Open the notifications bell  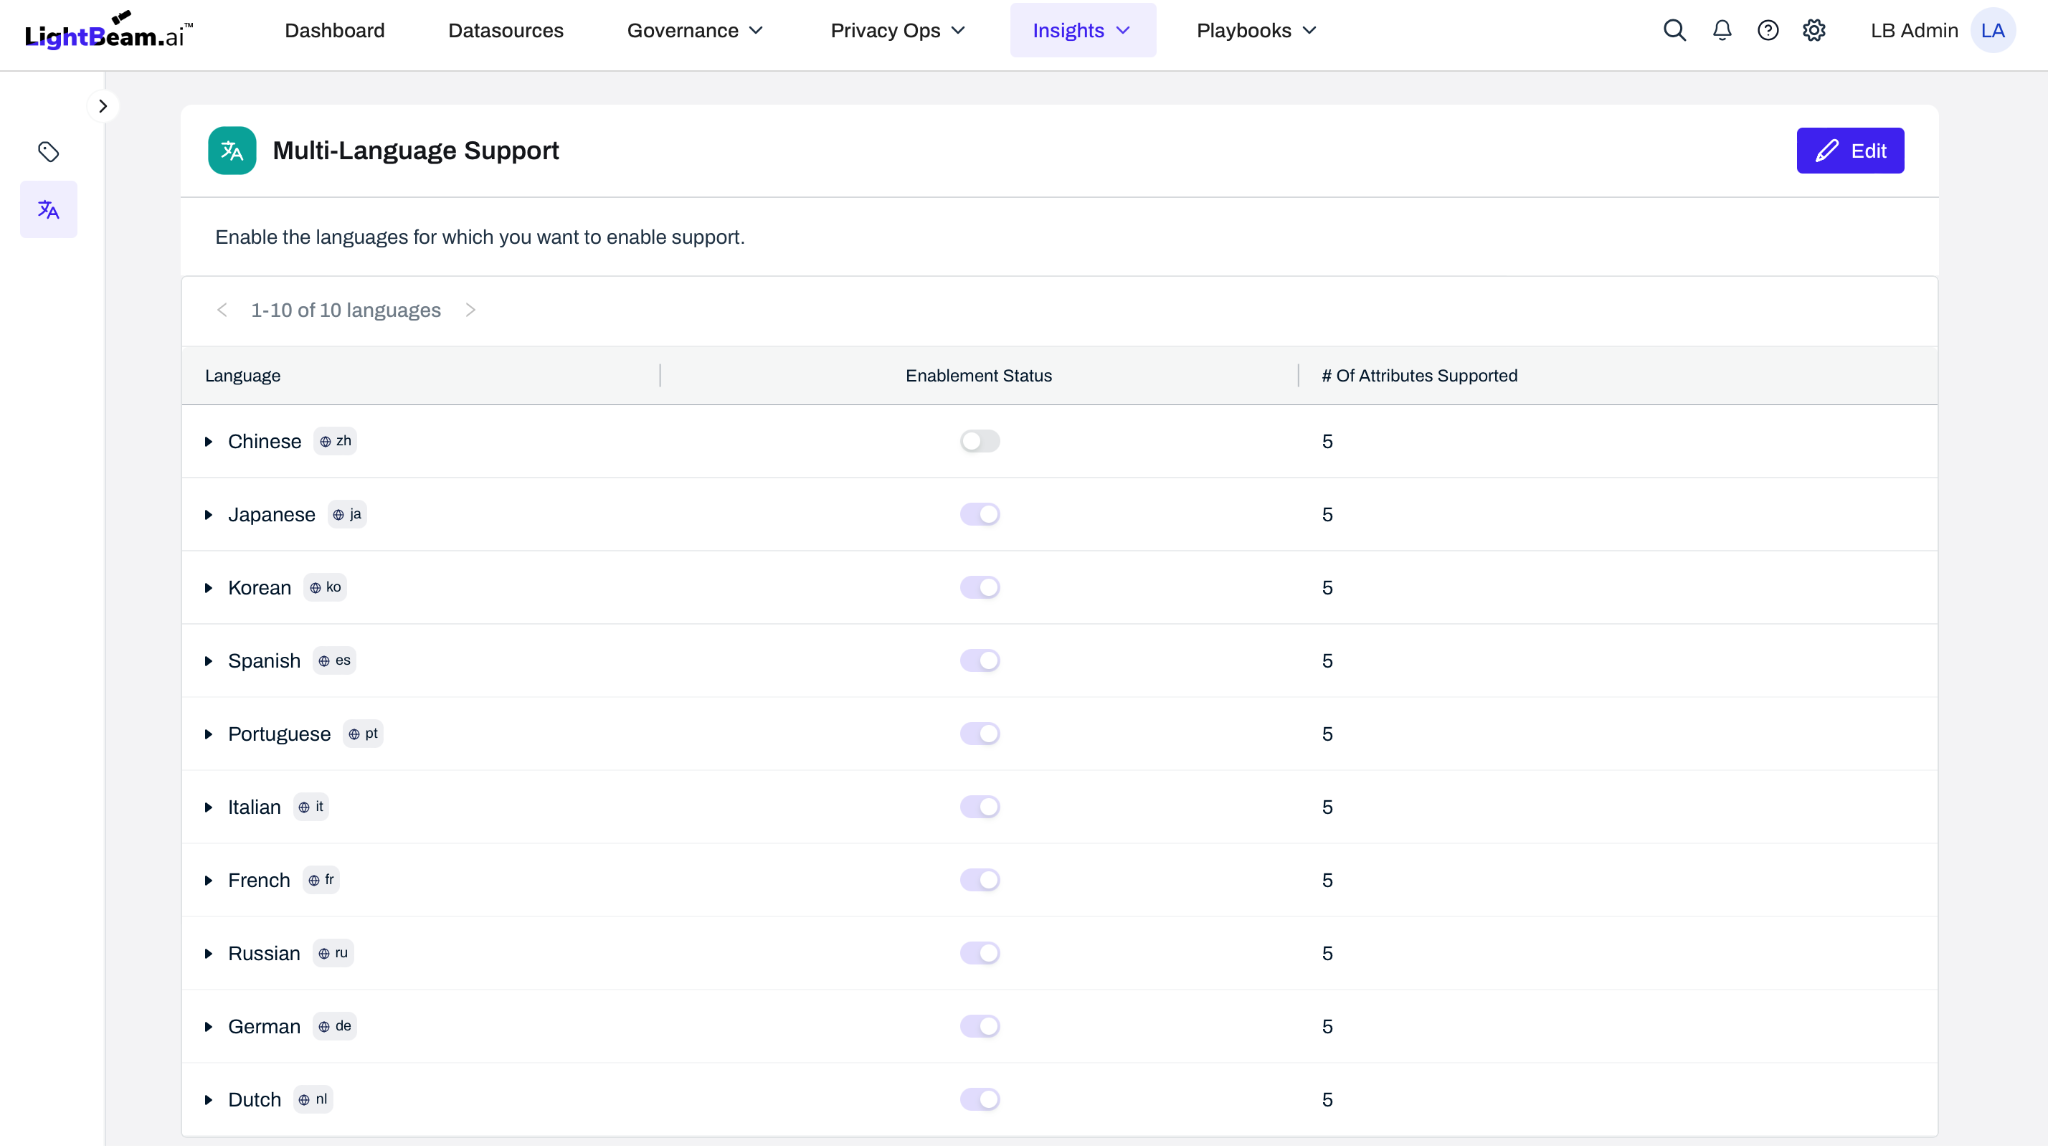1722,30
